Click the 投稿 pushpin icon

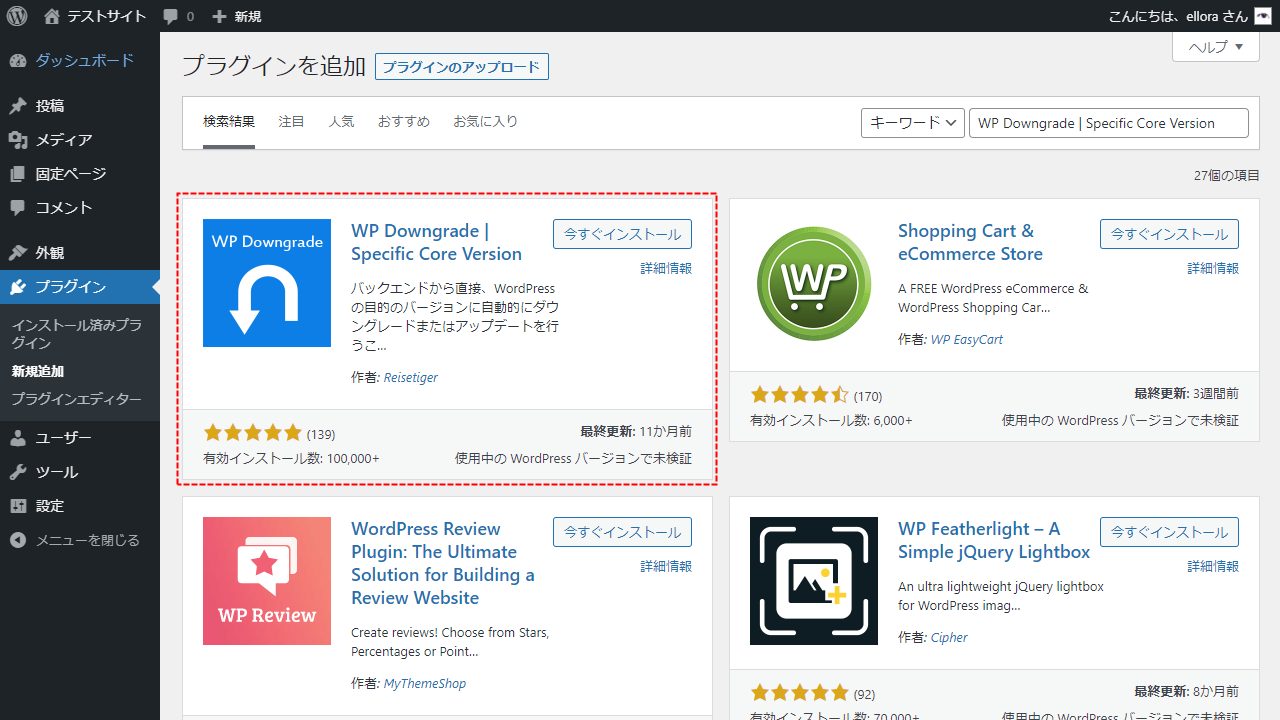[18, 106]
